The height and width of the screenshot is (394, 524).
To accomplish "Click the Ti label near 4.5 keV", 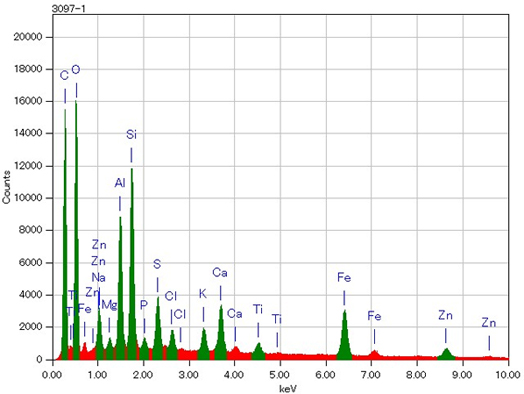I will point(258,309).
